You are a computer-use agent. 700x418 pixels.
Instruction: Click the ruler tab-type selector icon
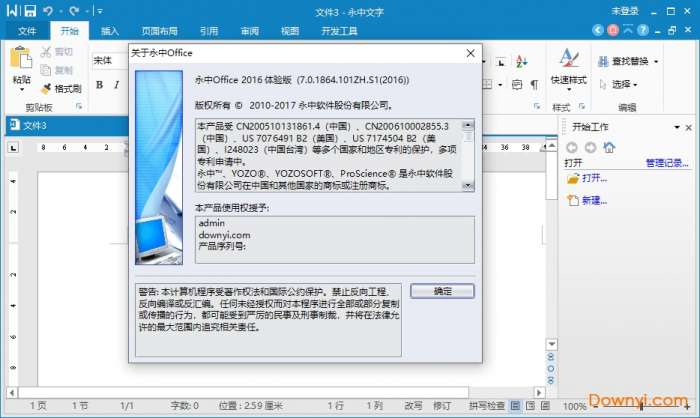click(13, 147)
